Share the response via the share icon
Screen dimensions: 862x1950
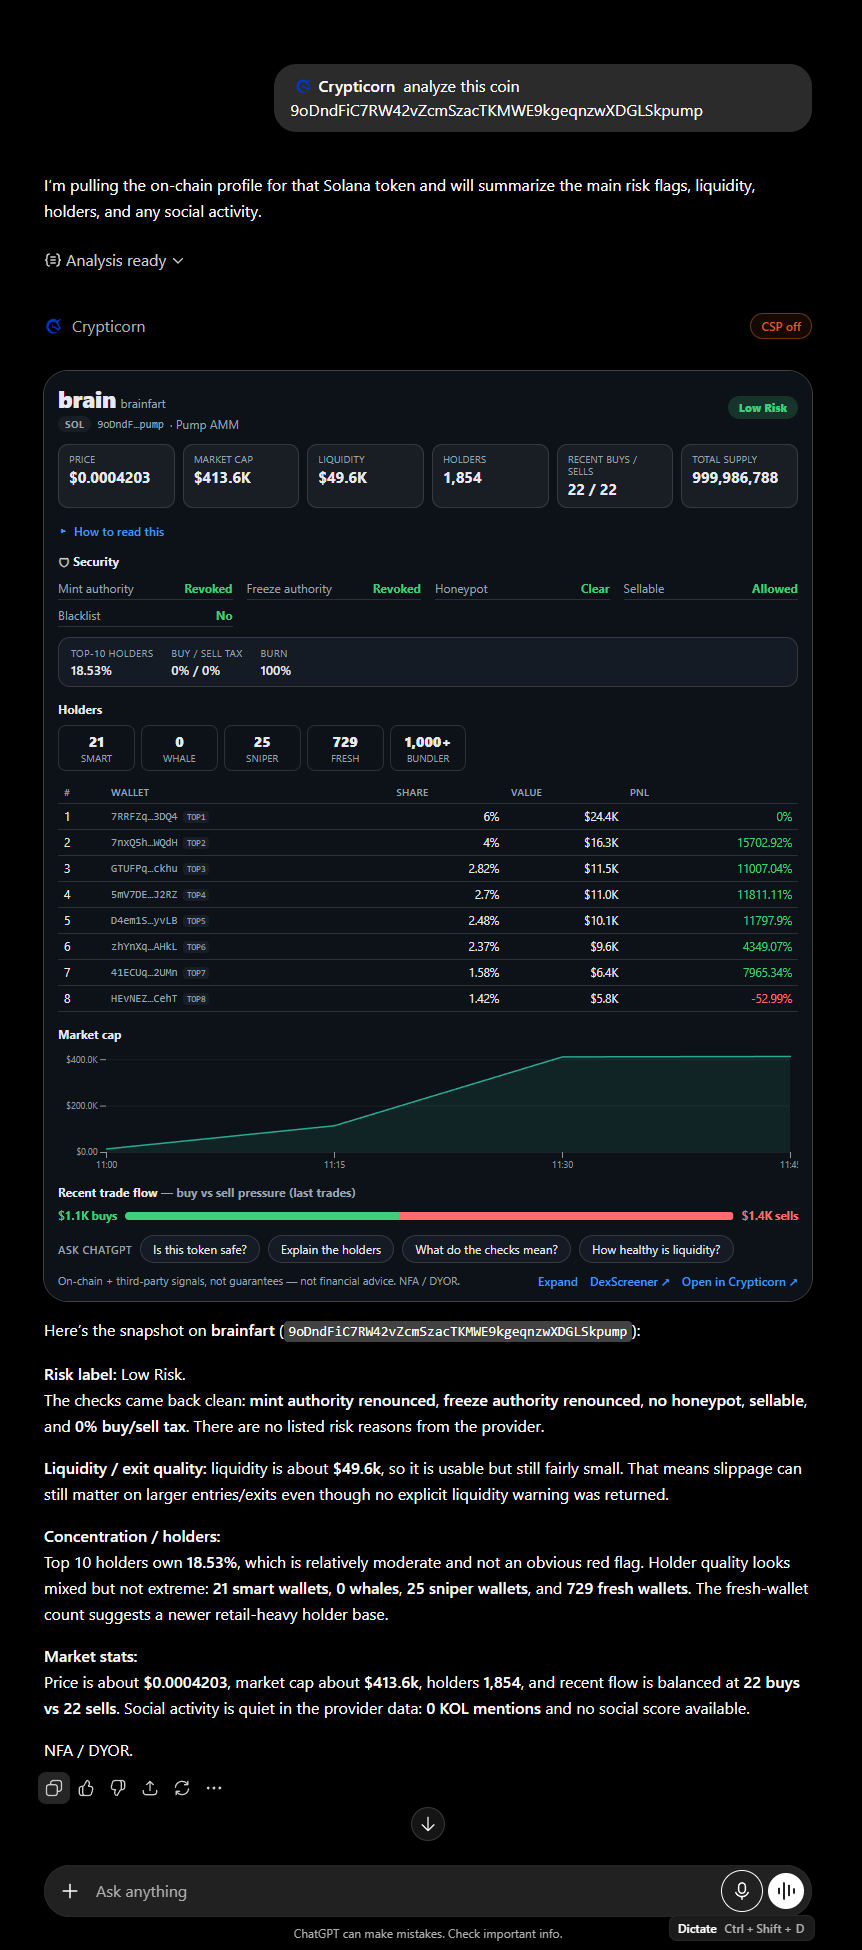coord(150,1788)
